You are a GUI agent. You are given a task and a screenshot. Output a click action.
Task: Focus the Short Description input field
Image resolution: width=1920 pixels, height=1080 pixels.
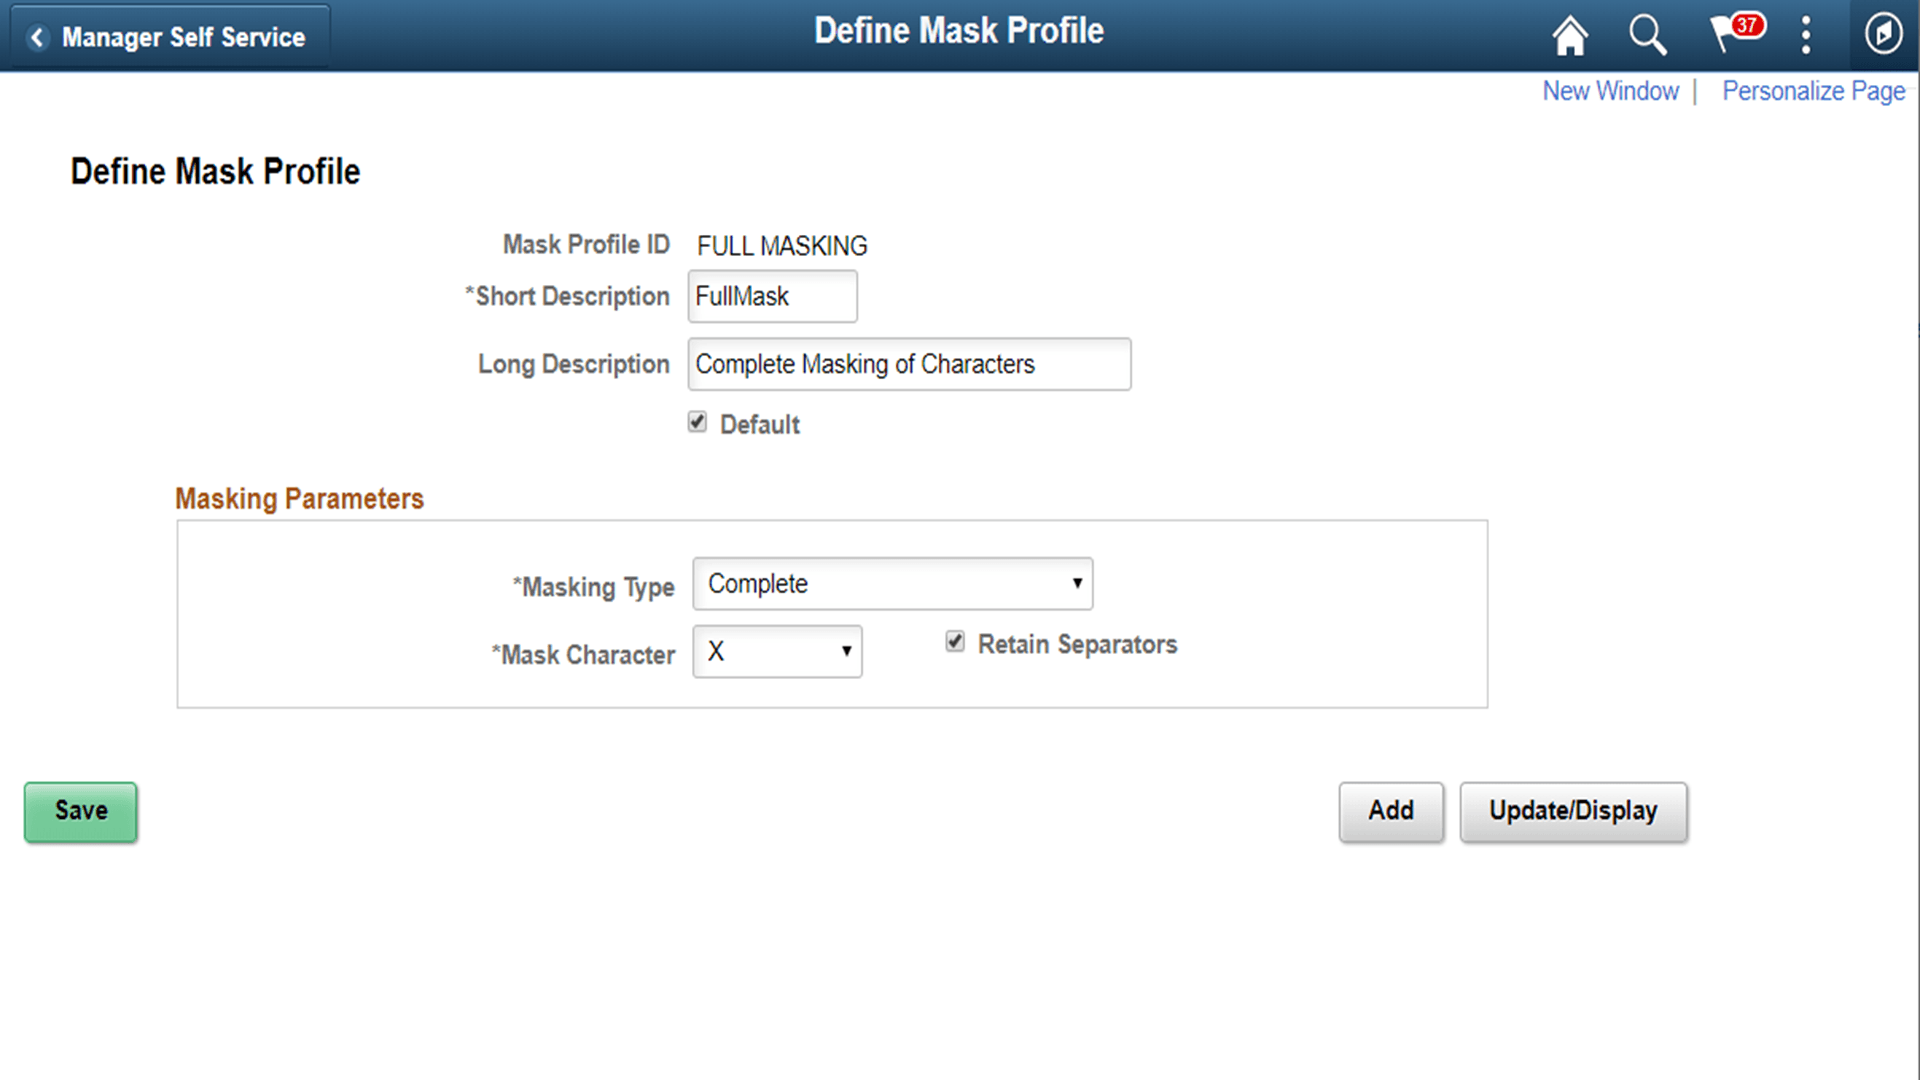click(x=772, y=296)
